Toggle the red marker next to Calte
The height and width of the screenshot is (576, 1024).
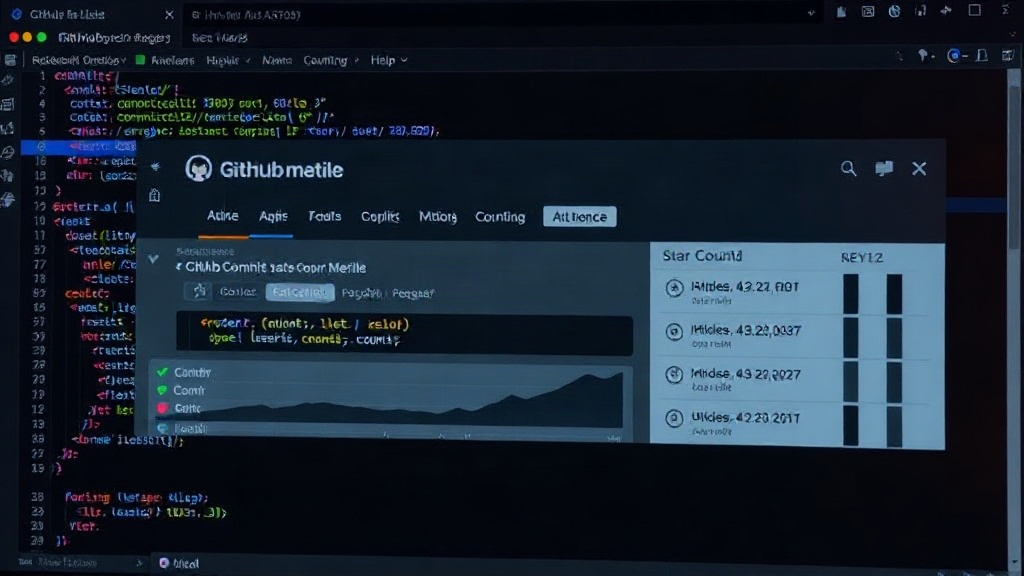pyautogui.click(x=162, y=408)
